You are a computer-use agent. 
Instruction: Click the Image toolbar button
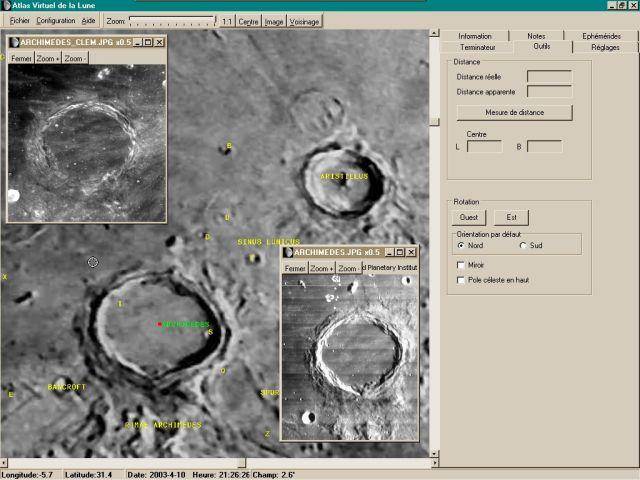(274, 22)
